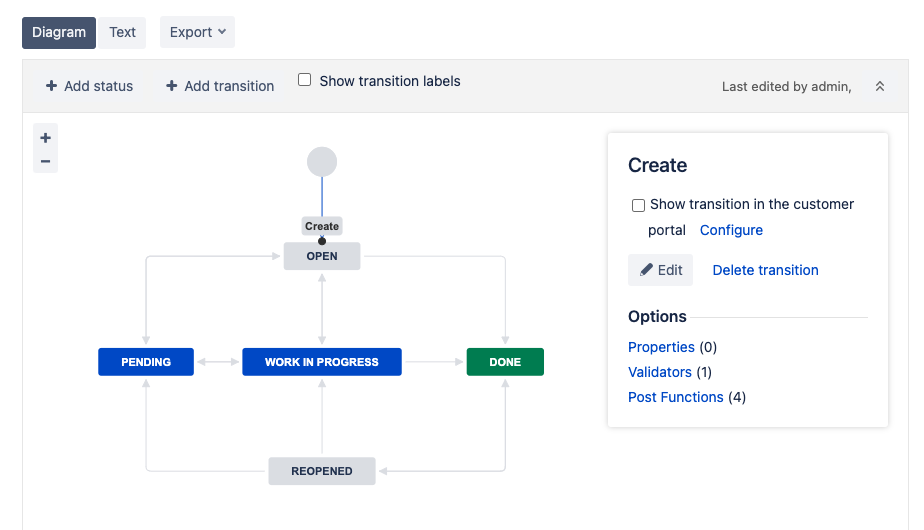View the Validators list
Image resolution: width=924 pixels, height=530 pixels.
pos(659,372)
